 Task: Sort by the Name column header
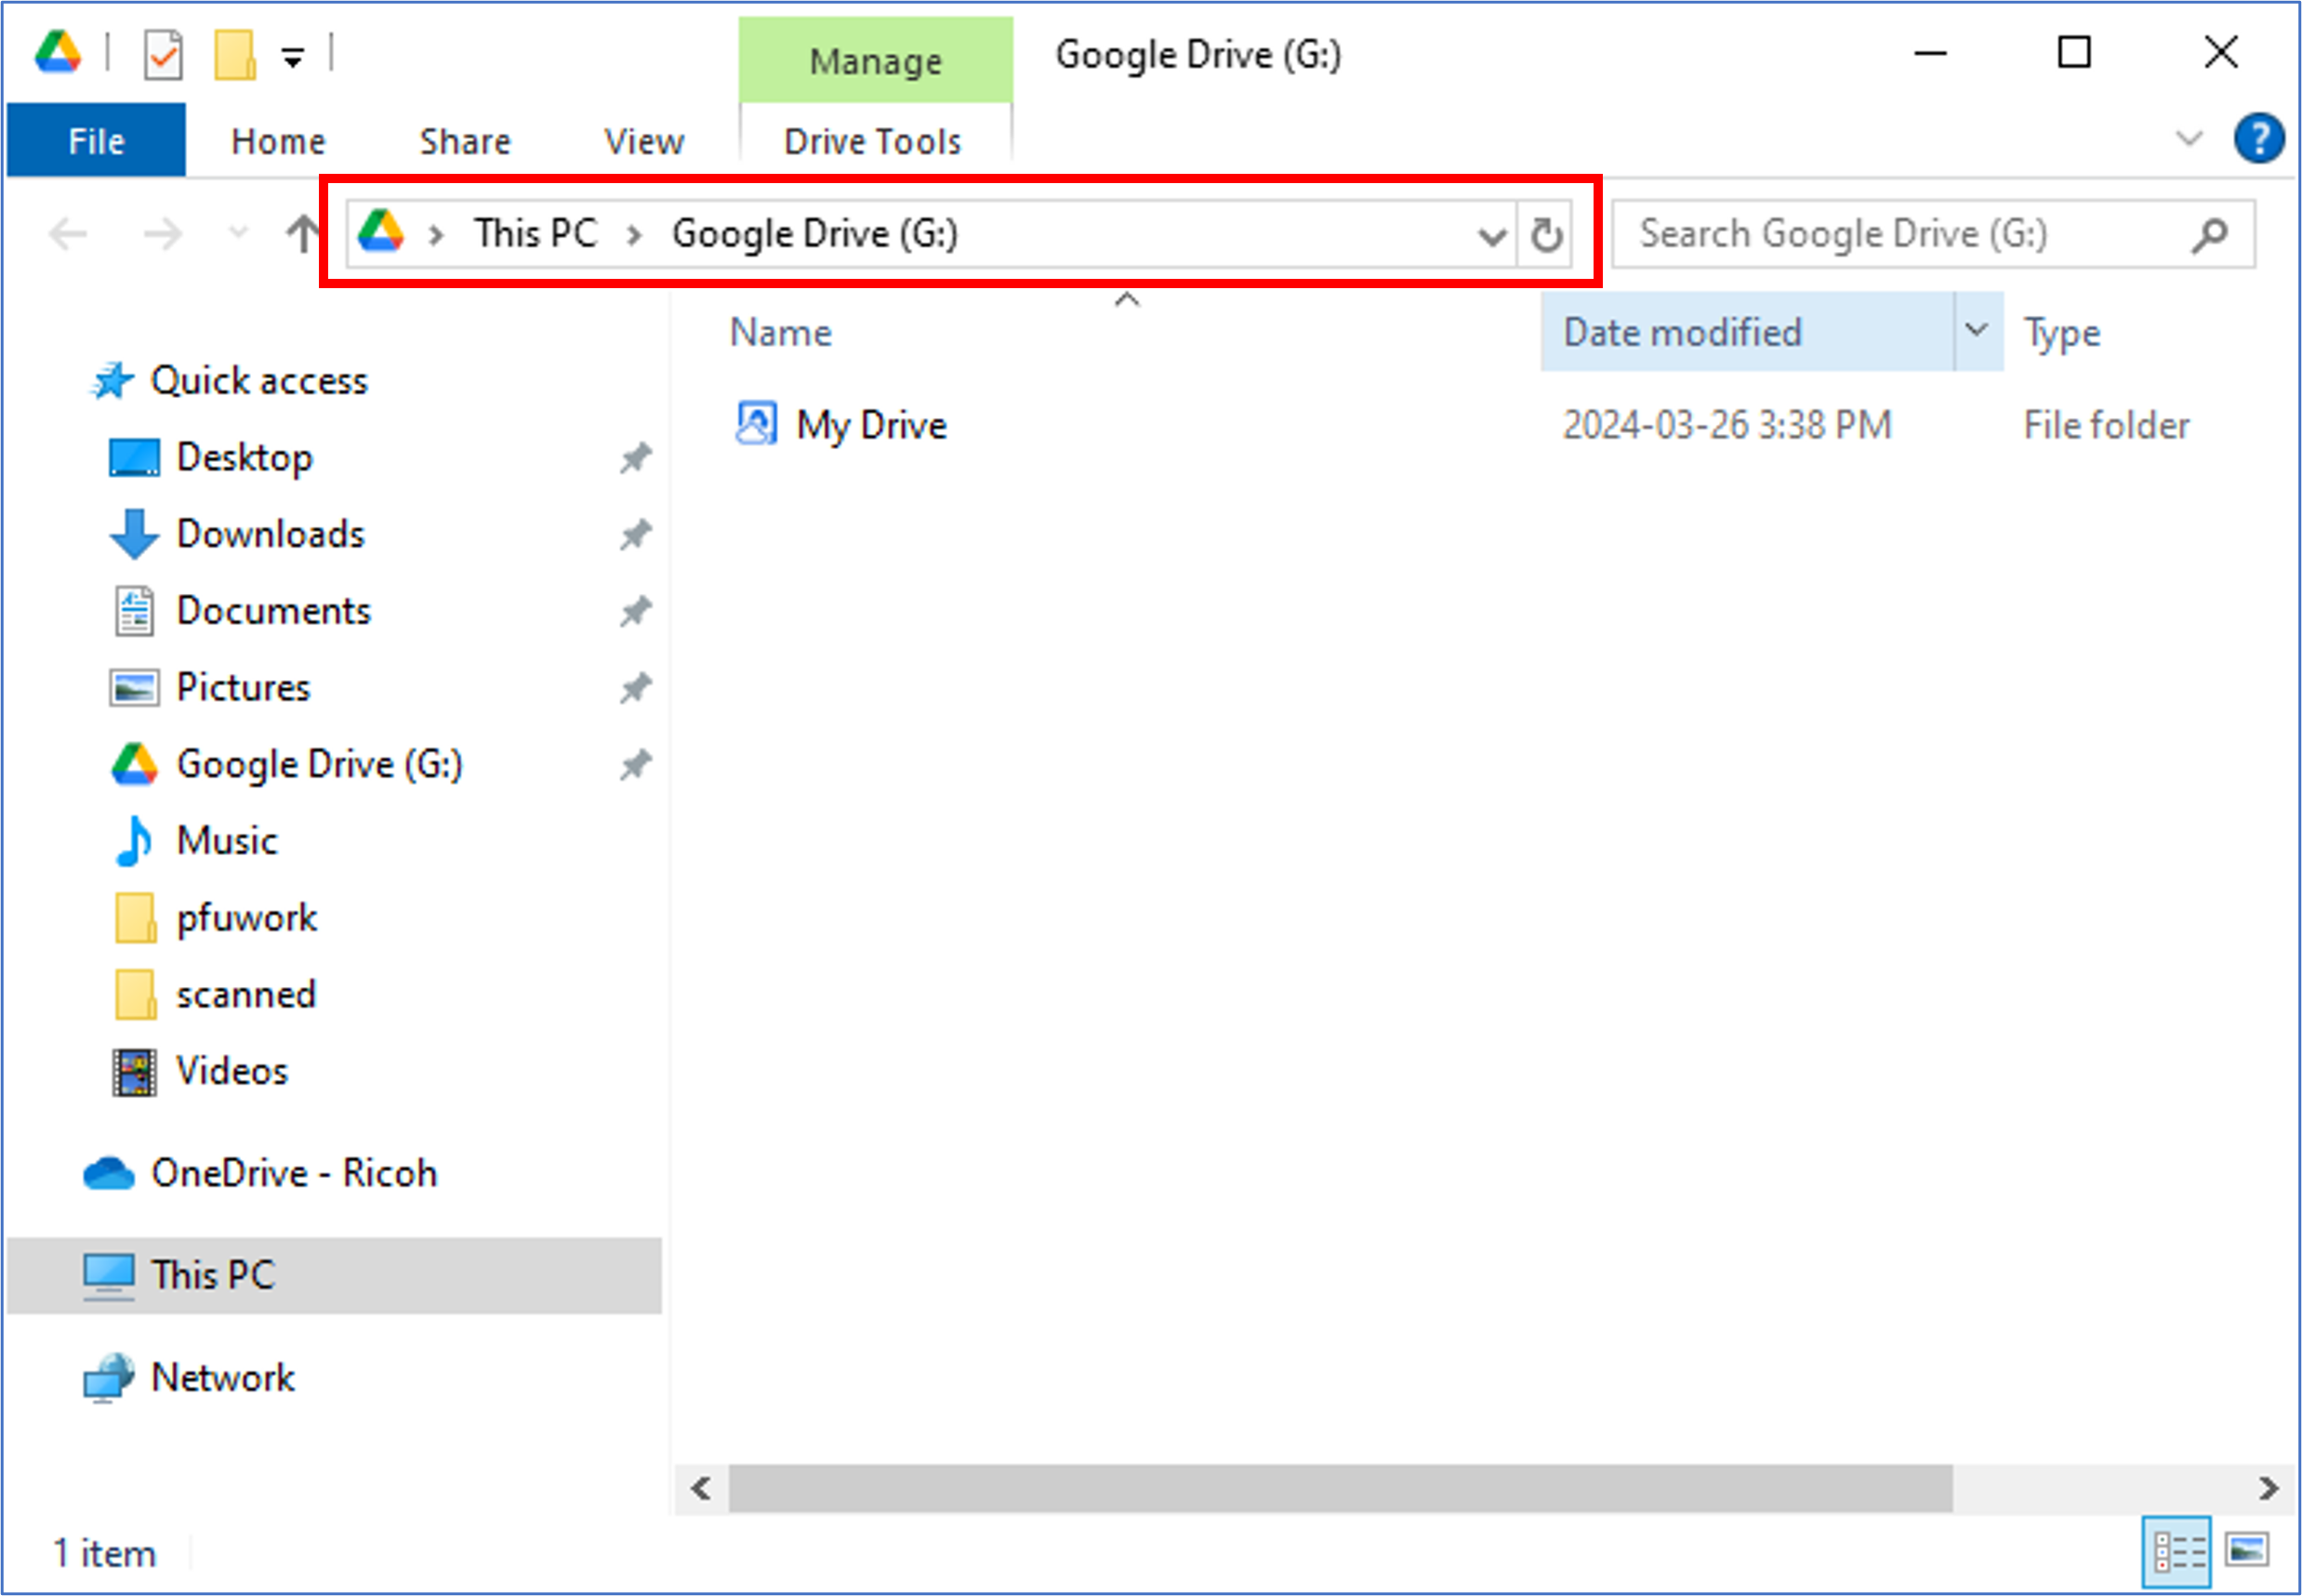(780, 332)
